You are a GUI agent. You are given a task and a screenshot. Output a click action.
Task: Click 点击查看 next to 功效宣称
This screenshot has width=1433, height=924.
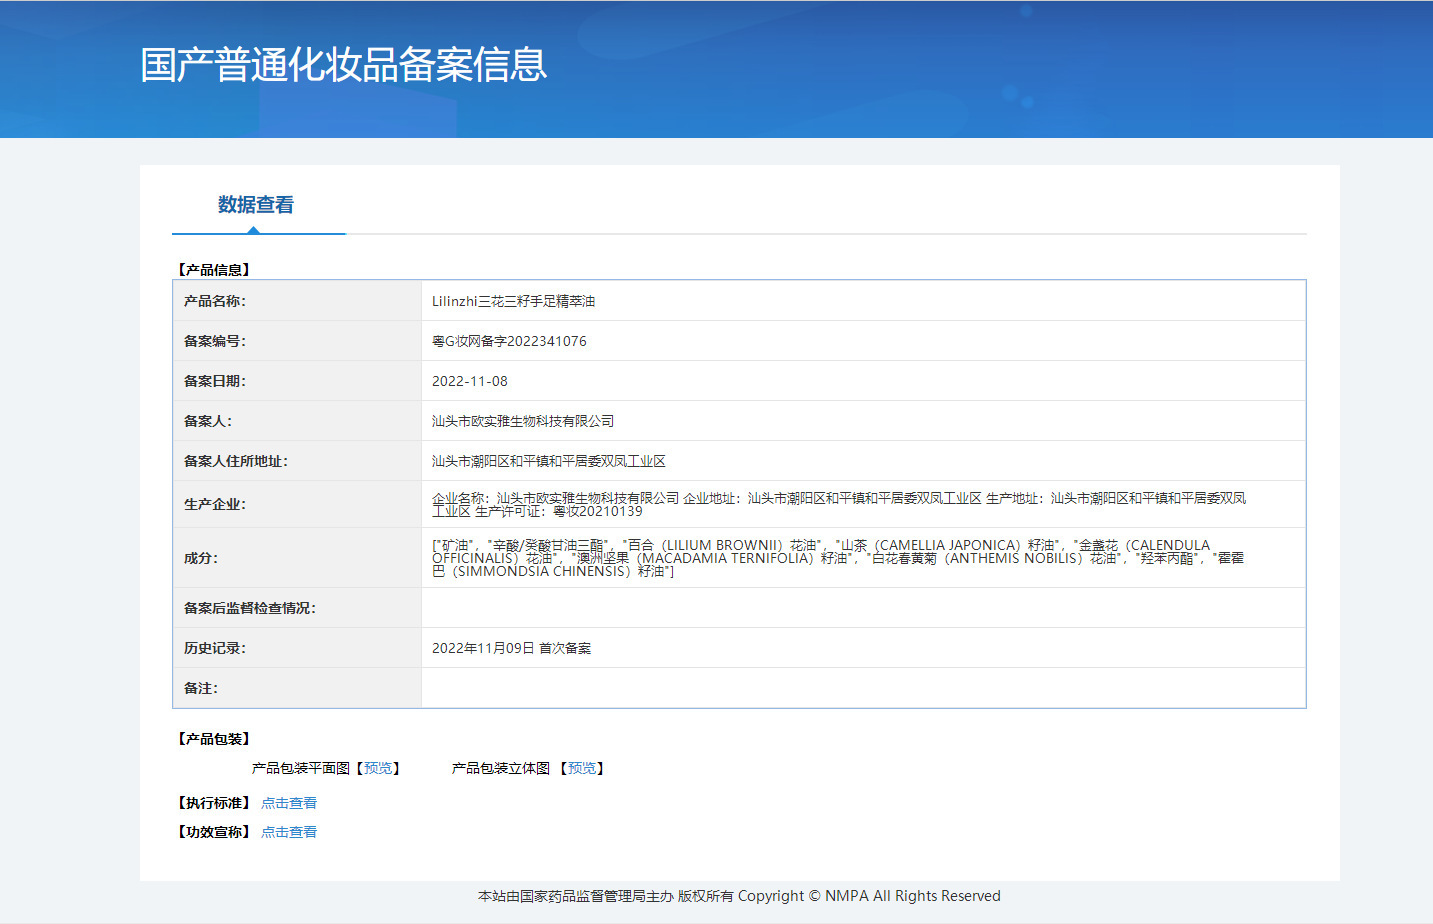tap(289, 832)
